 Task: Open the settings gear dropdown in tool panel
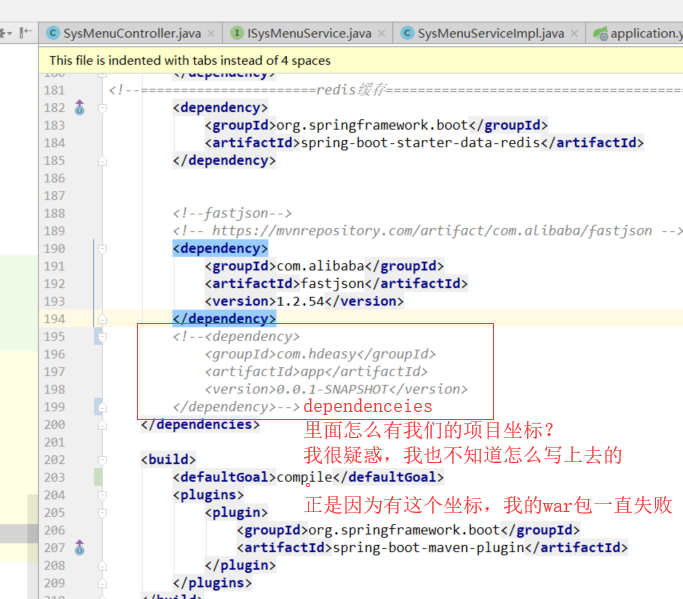pos(5,33)
